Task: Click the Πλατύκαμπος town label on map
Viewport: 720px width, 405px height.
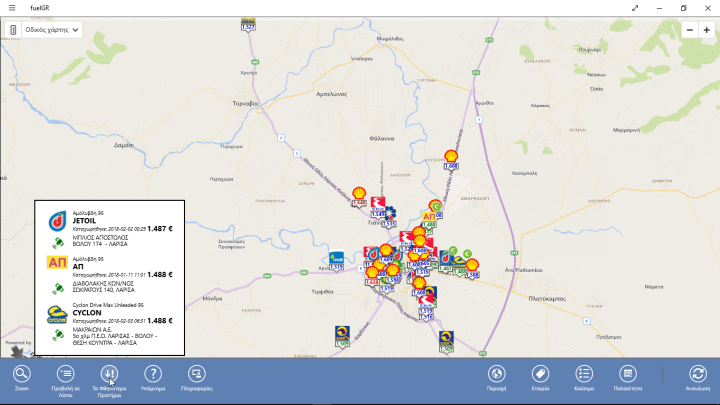Action: pos(547,298)
